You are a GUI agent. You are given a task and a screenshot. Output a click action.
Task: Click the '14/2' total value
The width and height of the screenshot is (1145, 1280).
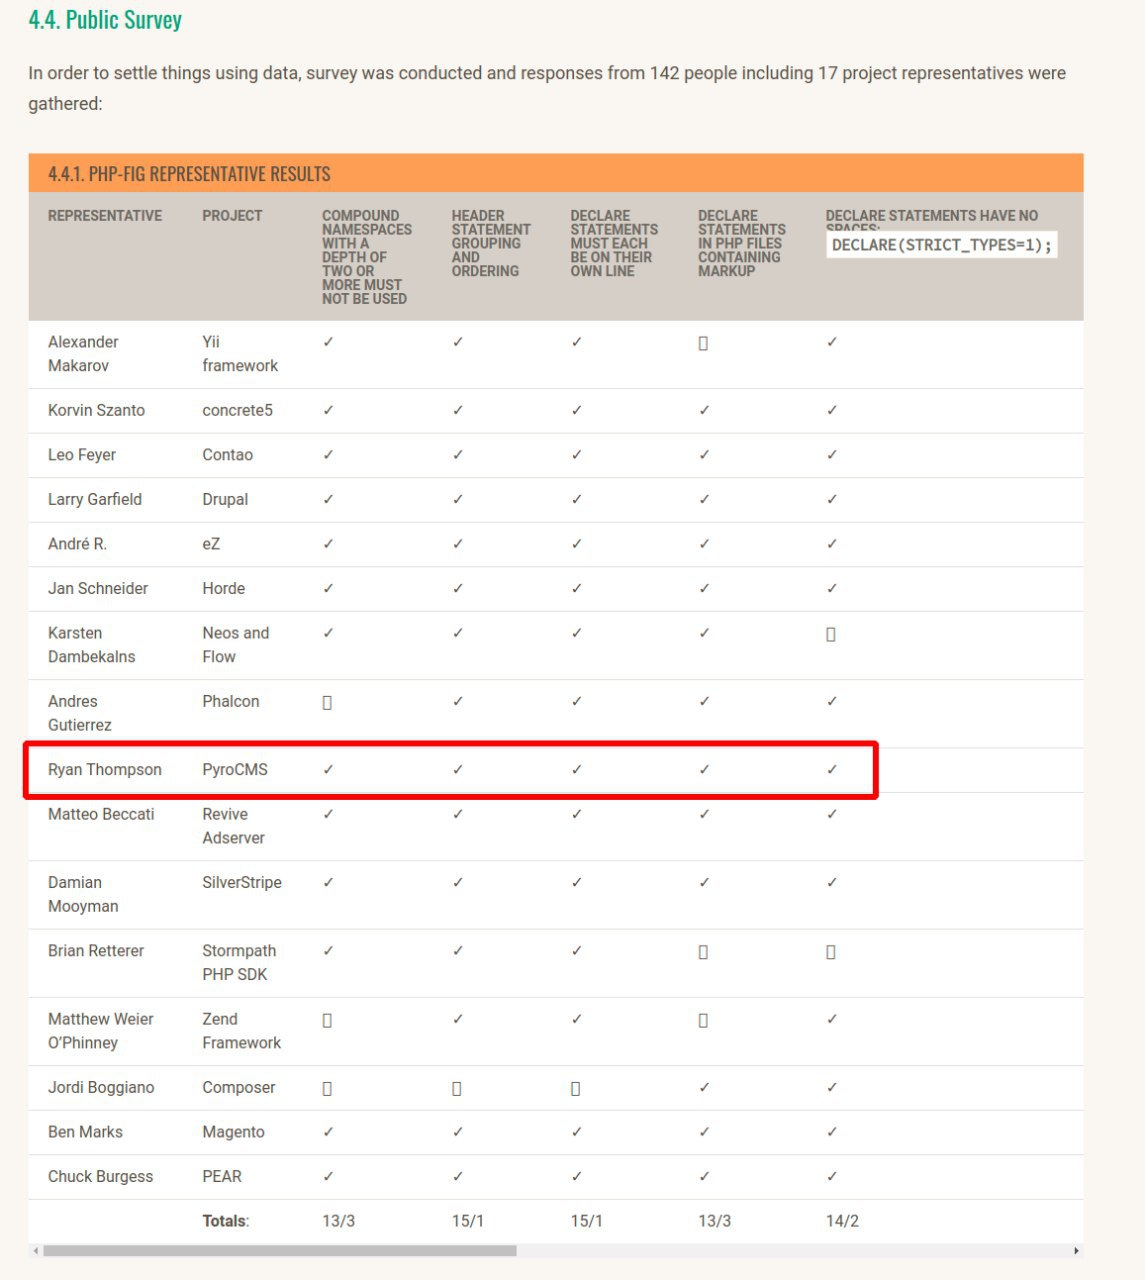click(842, 1221)
